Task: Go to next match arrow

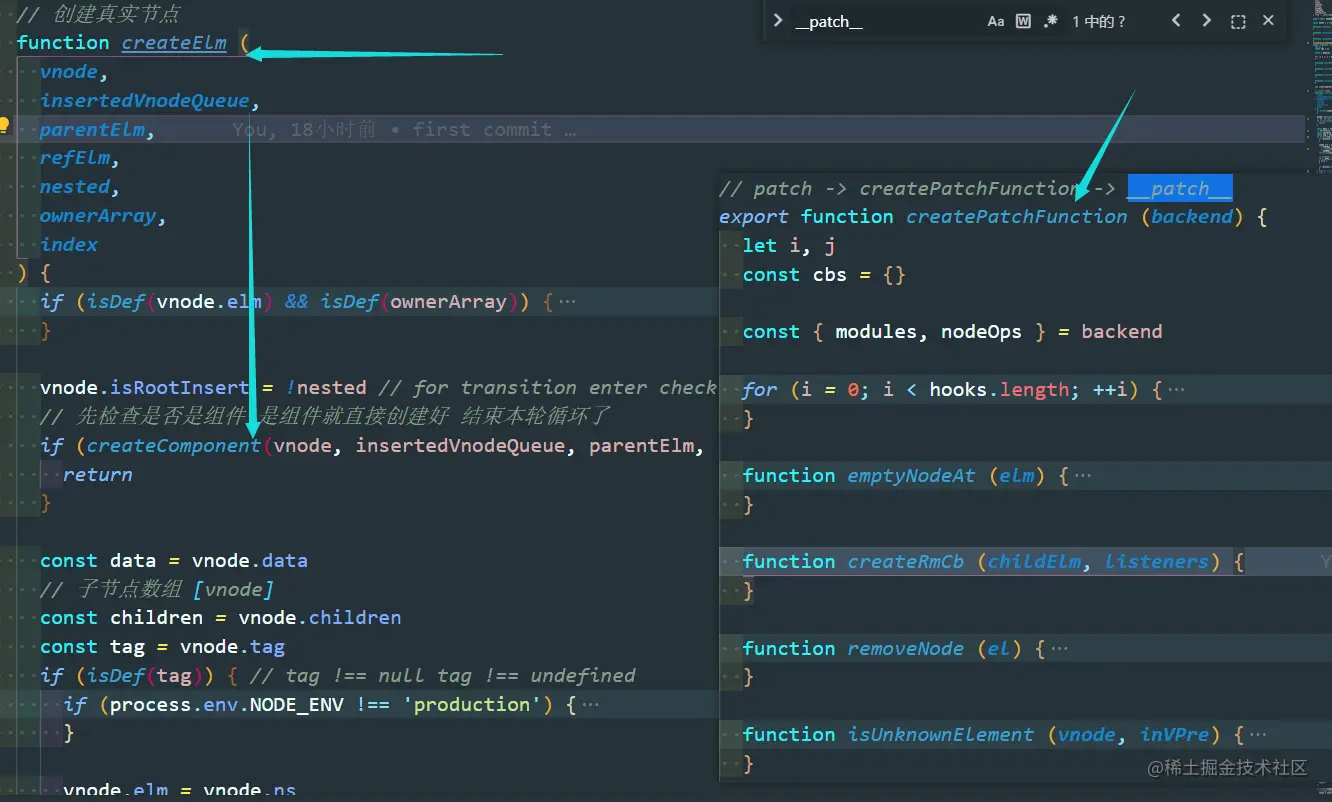Action: pyautogui.click(x=1207, y=21)
